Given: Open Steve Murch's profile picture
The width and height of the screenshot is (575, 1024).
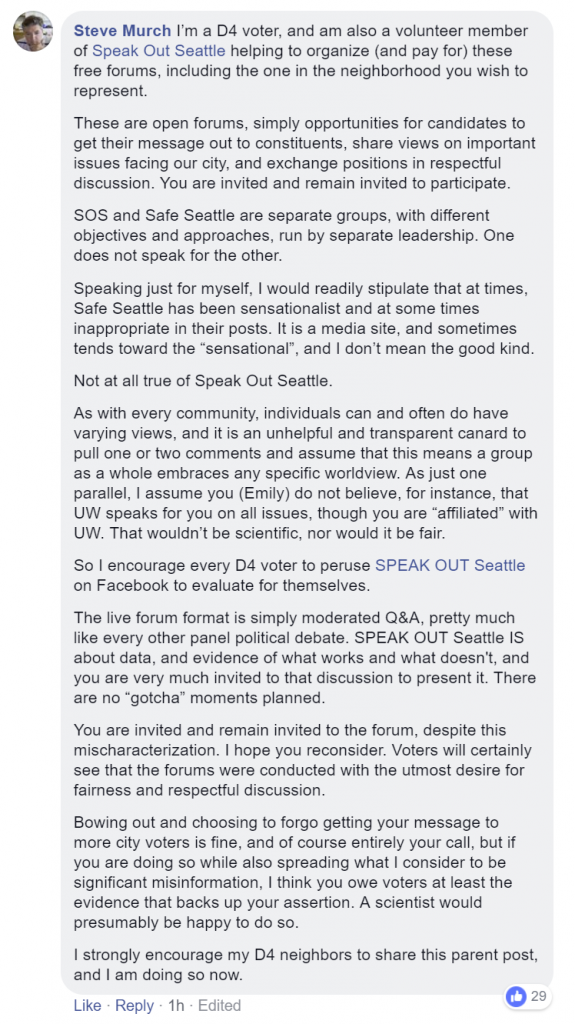Looking at the screenshot, I should [32, 31].
